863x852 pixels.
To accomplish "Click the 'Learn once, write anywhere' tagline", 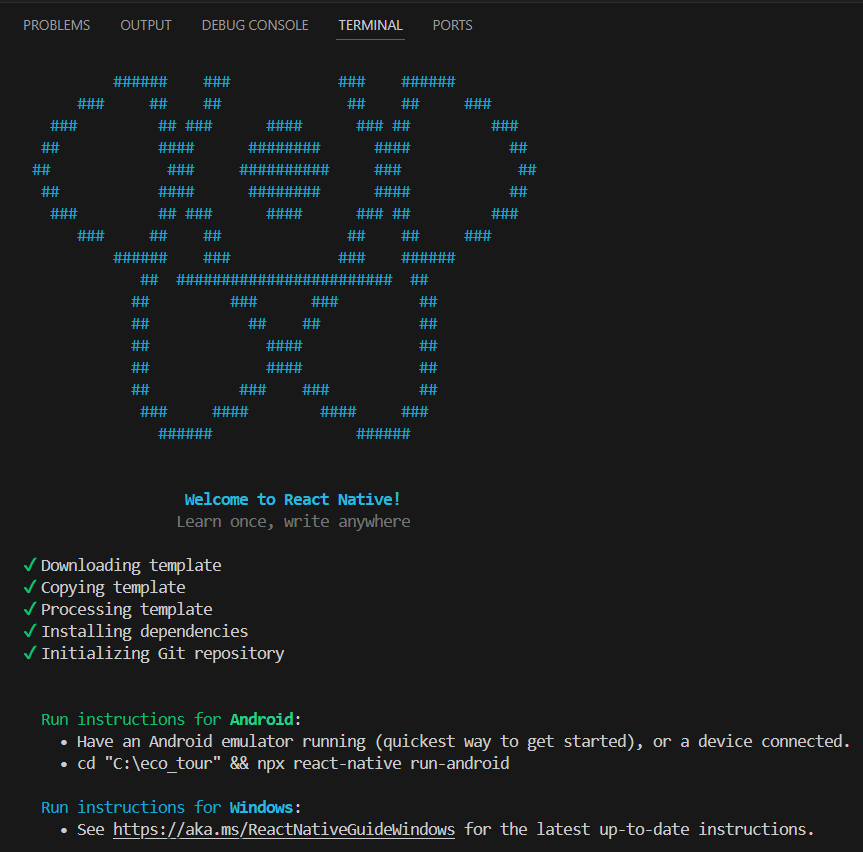I will [293, 521].
